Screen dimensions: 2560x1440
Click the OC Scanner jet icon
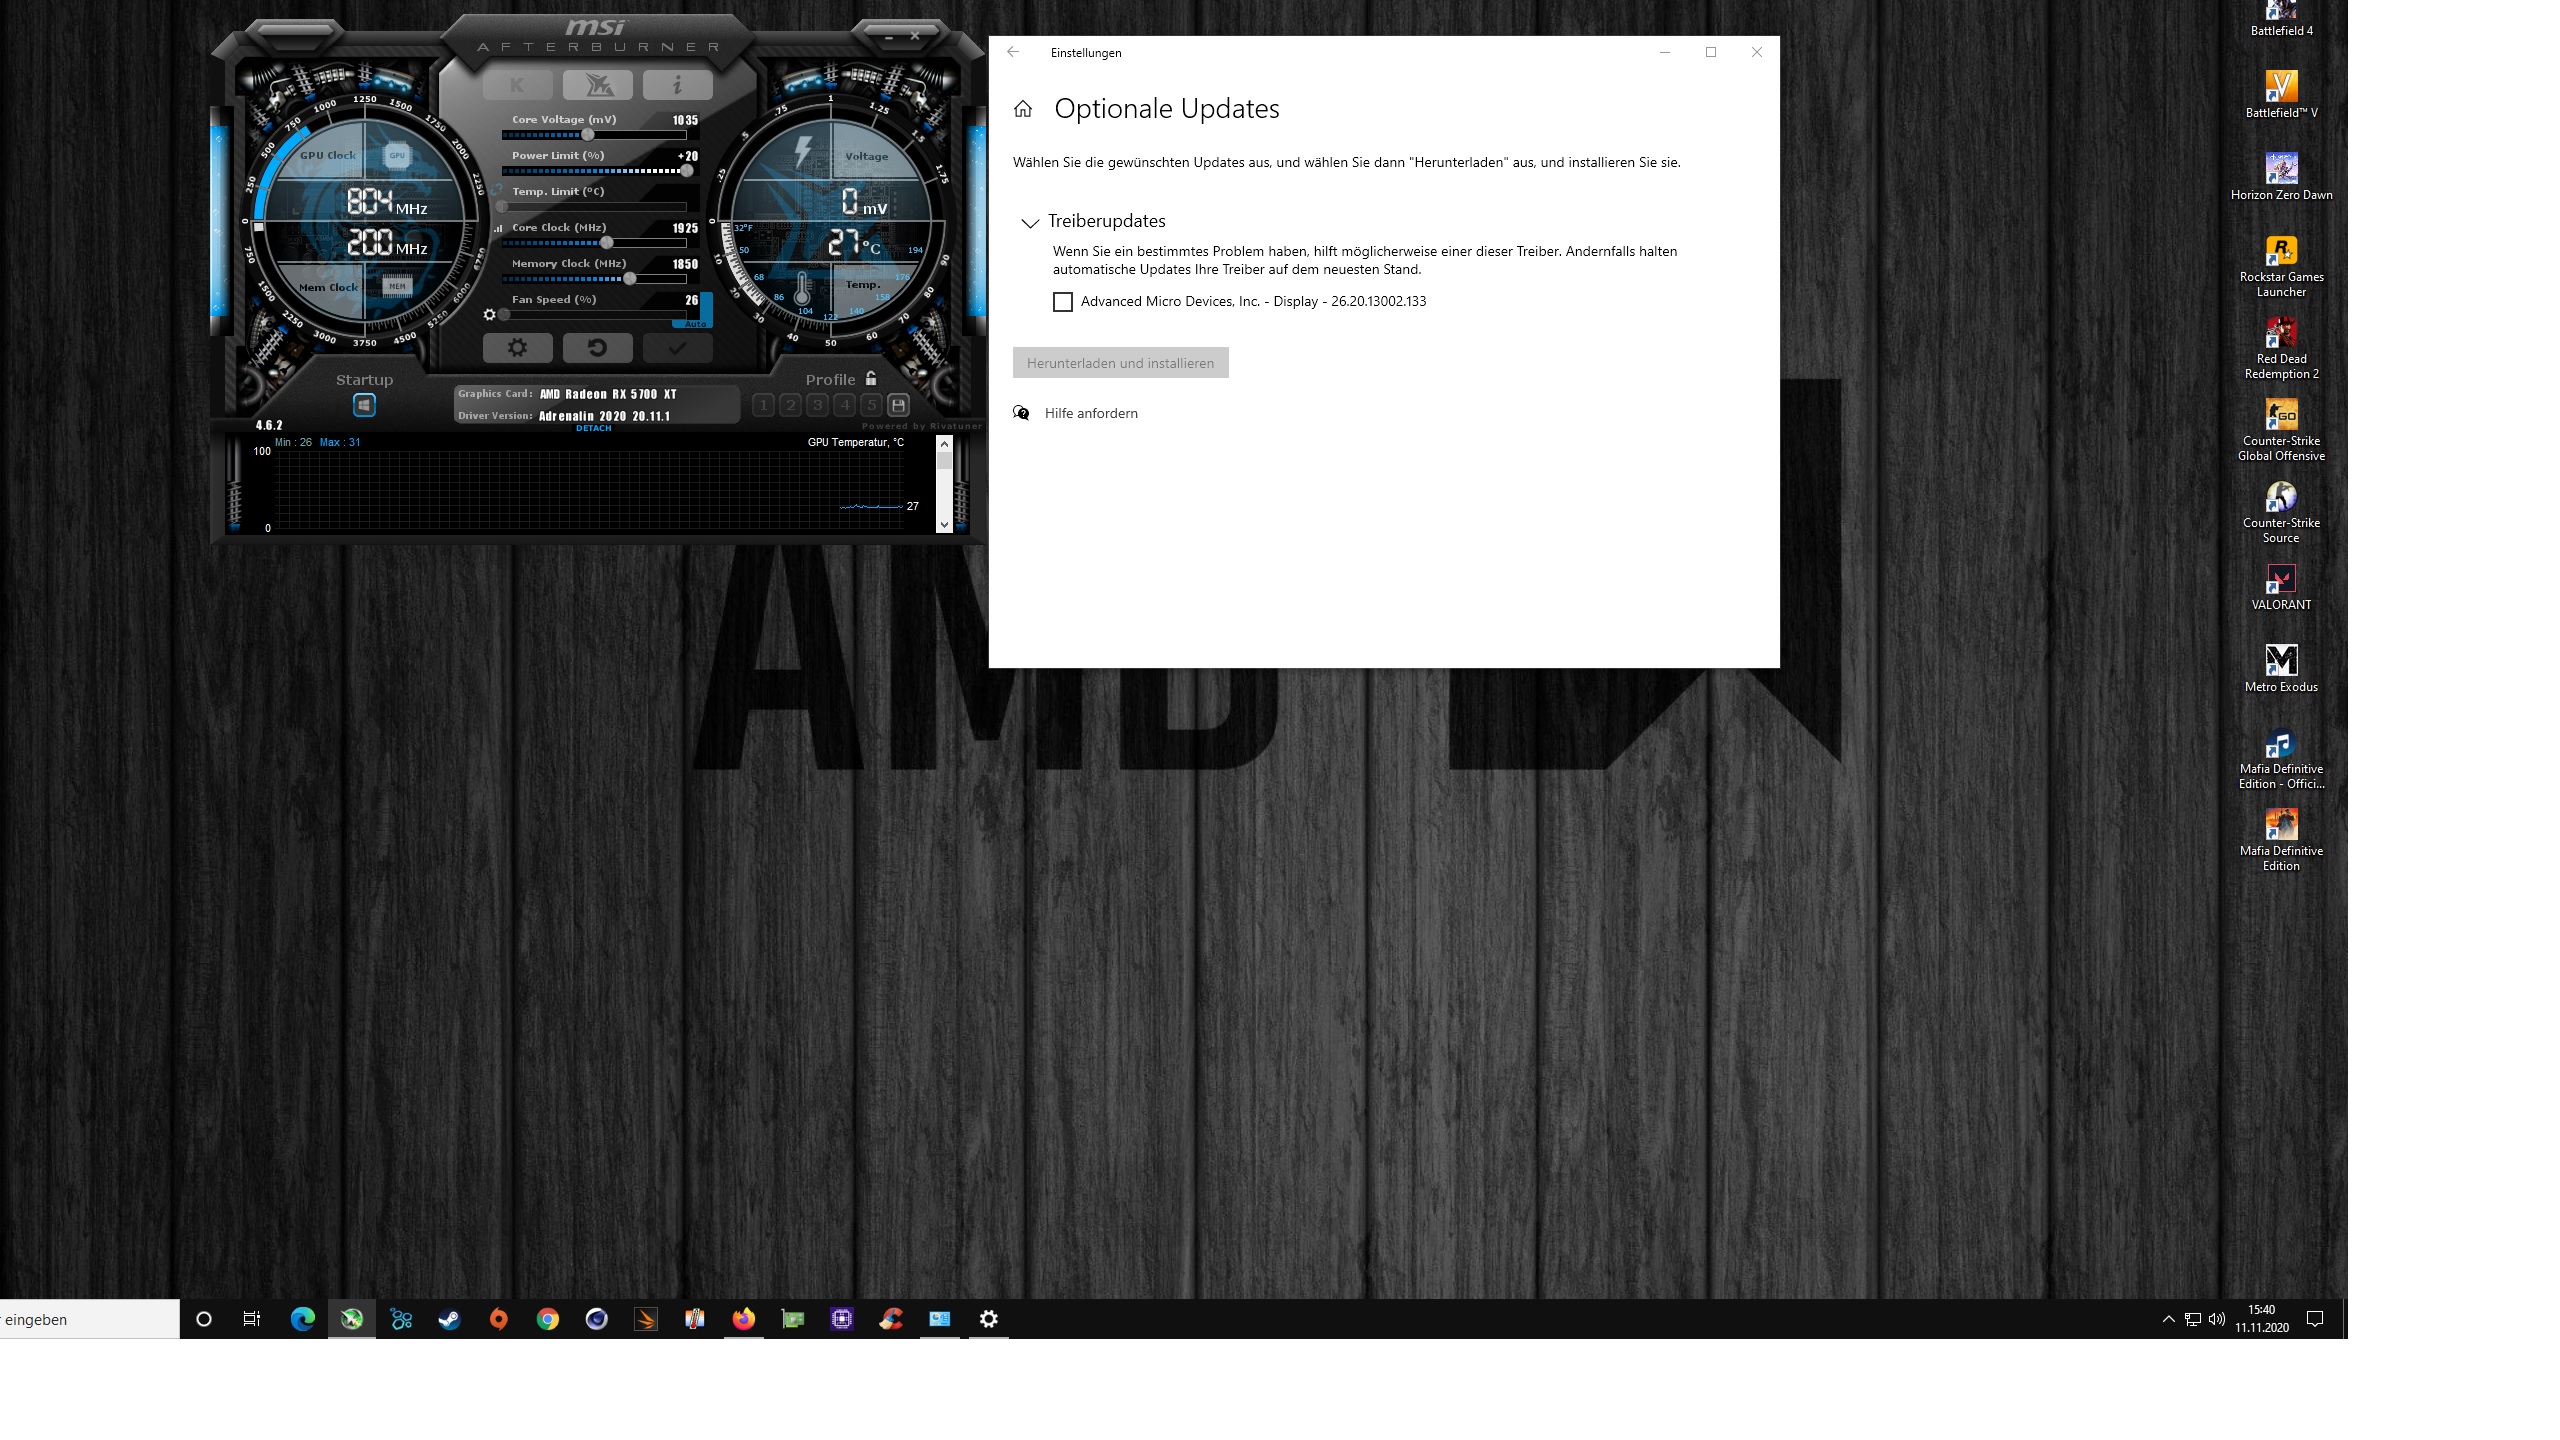[x=597, y=86]
